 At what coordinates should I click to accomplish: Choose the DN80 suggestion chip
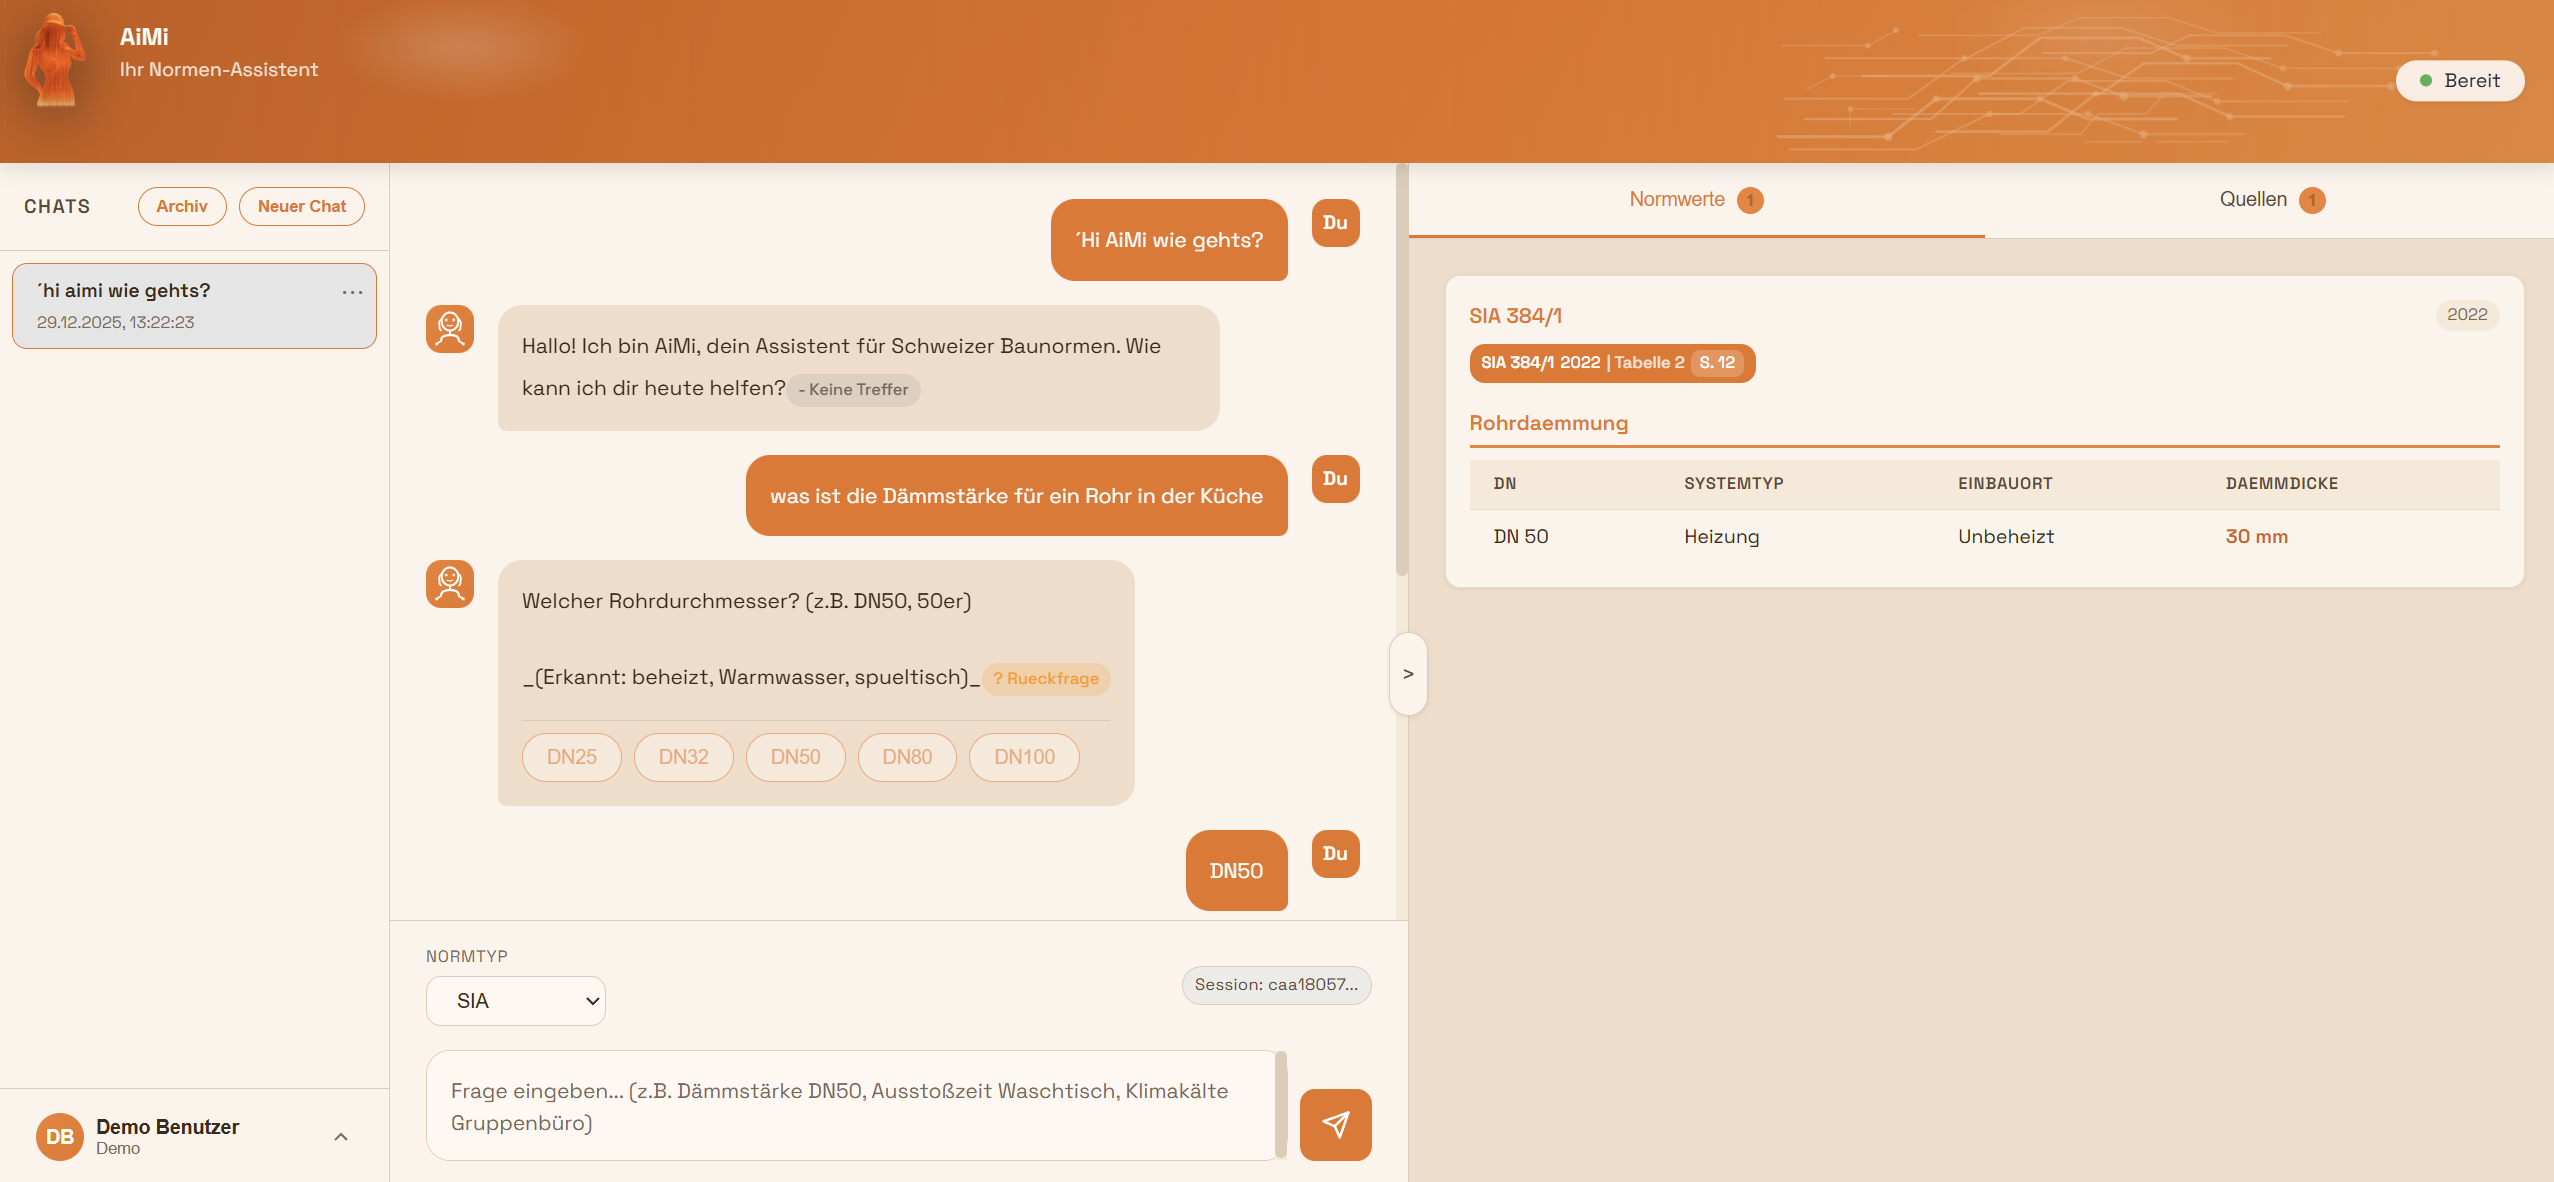[x=906, y=757]
